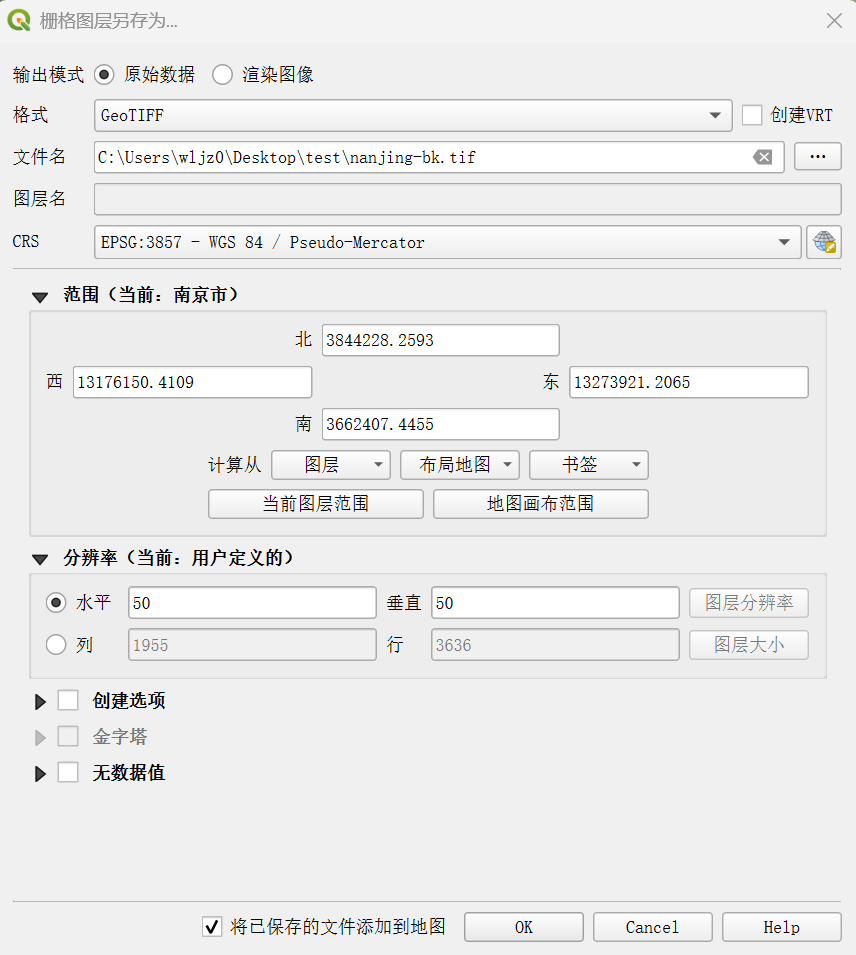The image size is (856, 955).
Task: Open the CRS EPSG:3857 dropdown
Action: [447, 243]
